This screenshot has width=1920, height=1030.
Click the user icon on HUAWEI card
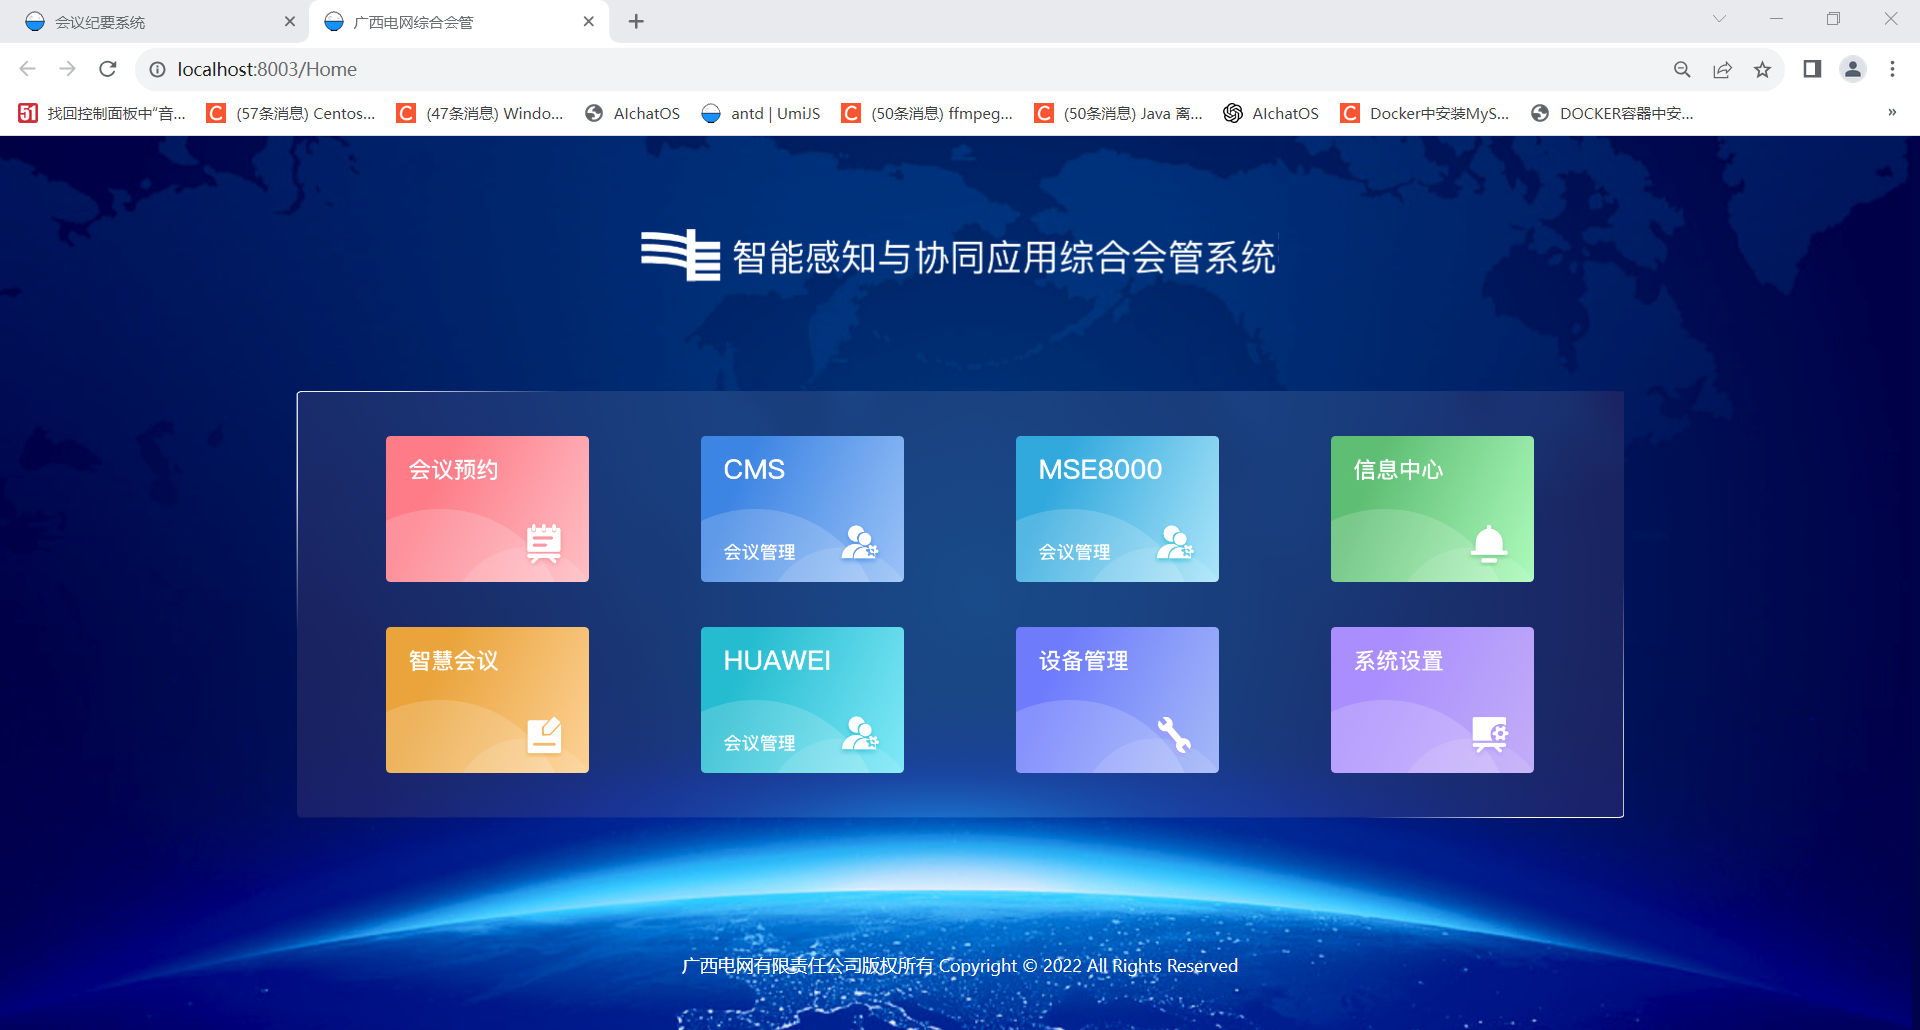[860, 734]
